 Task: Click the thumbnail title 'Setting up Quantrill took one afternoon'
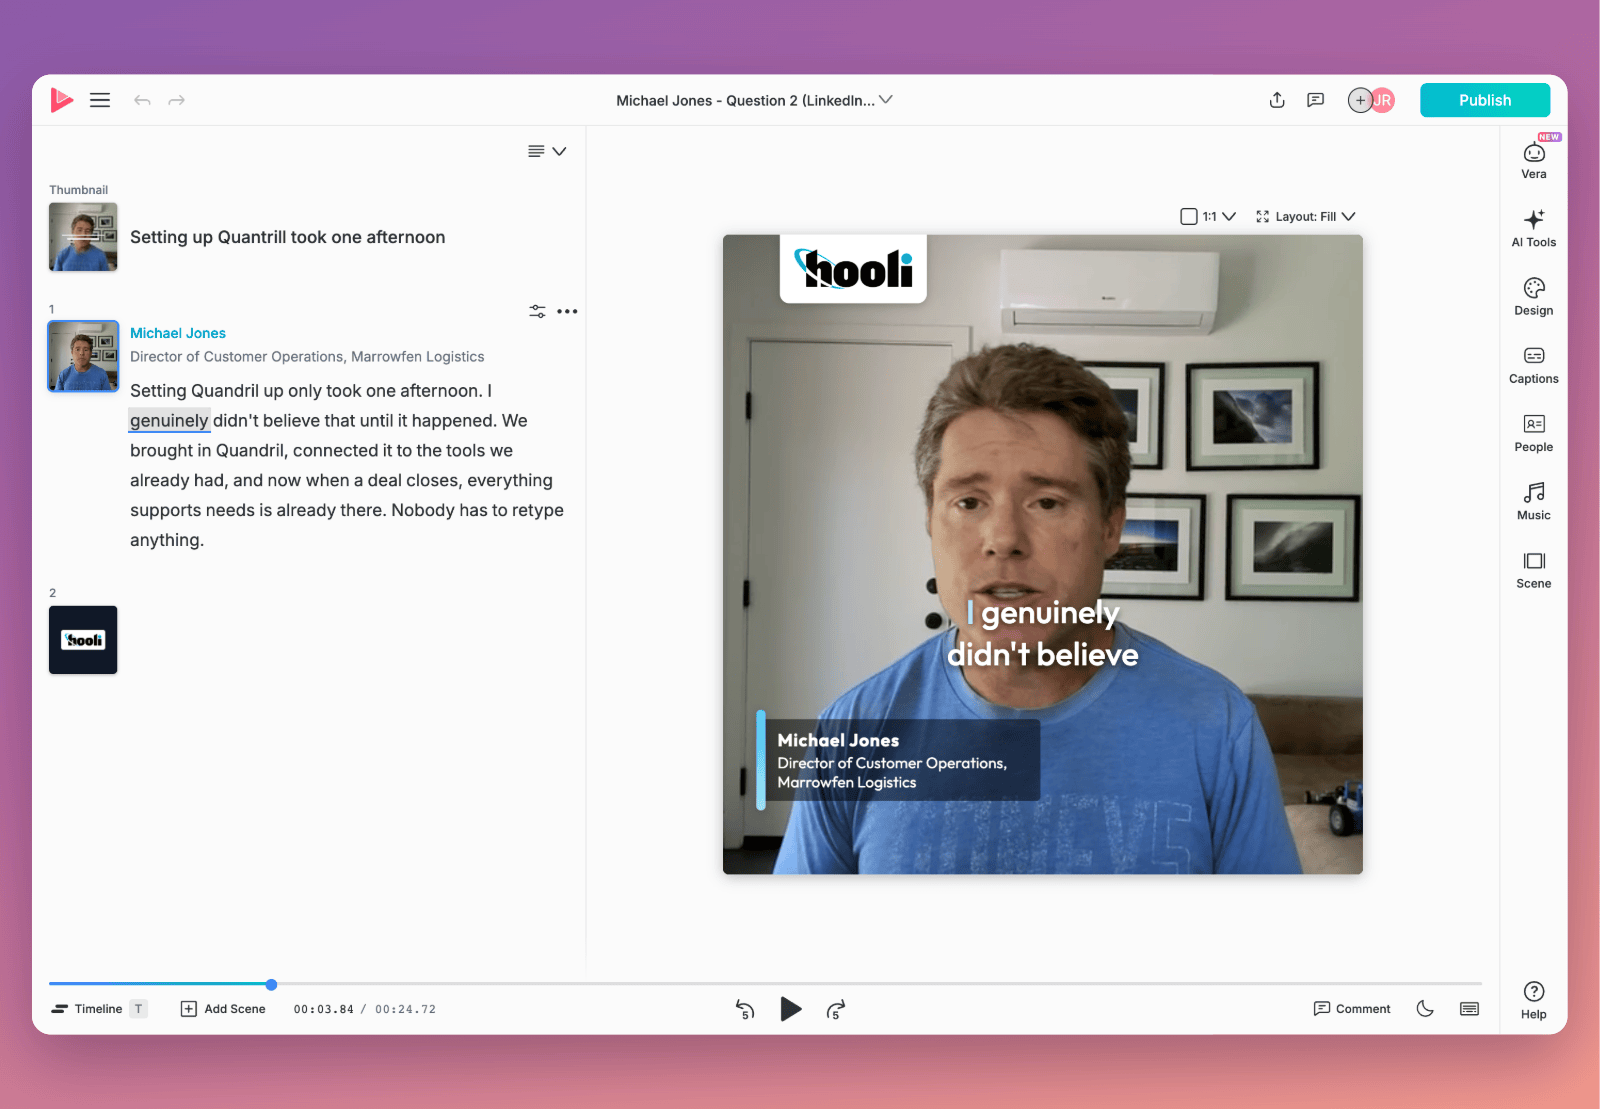coord(288,237)
